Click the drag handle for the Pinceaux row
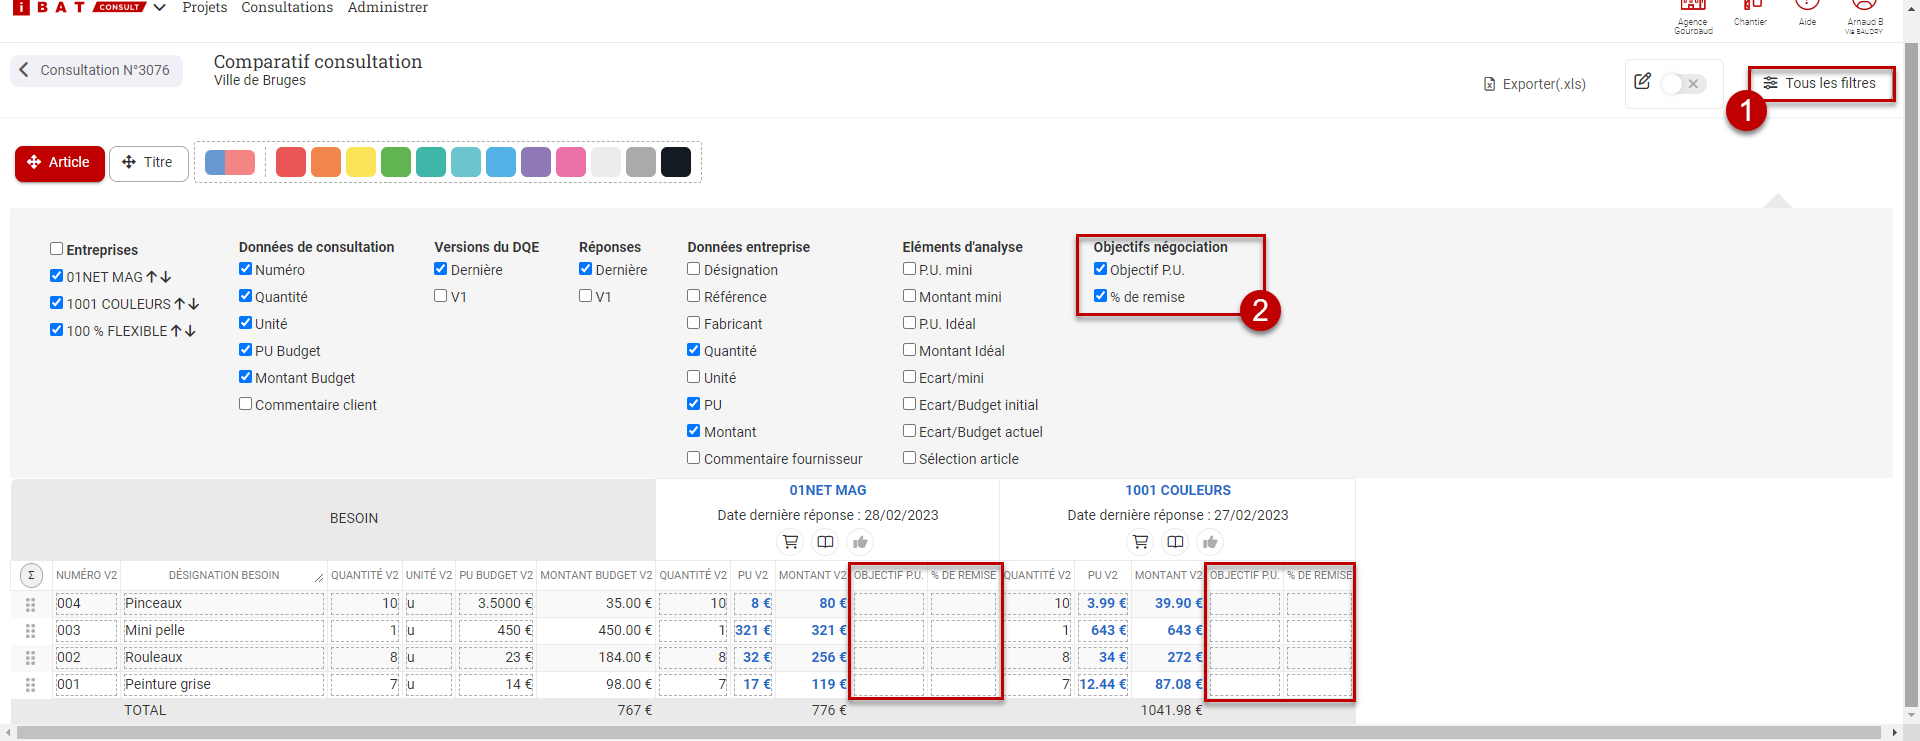 (x=31, y=604)
